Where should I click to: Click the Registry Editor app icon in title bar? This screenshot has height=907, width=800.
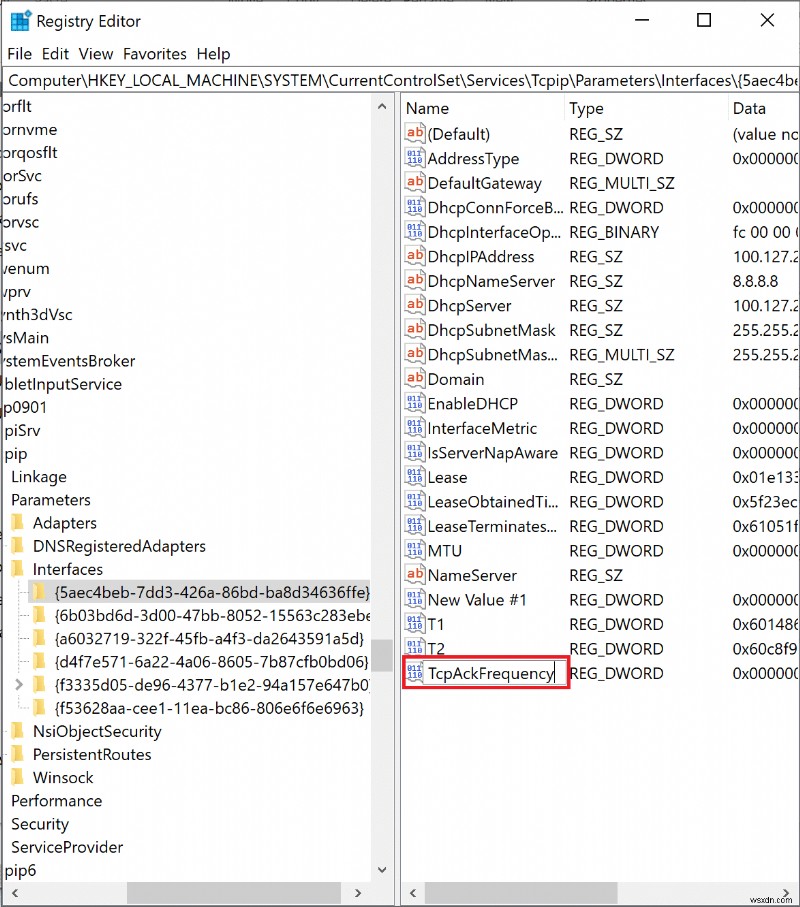pos(20,21)
